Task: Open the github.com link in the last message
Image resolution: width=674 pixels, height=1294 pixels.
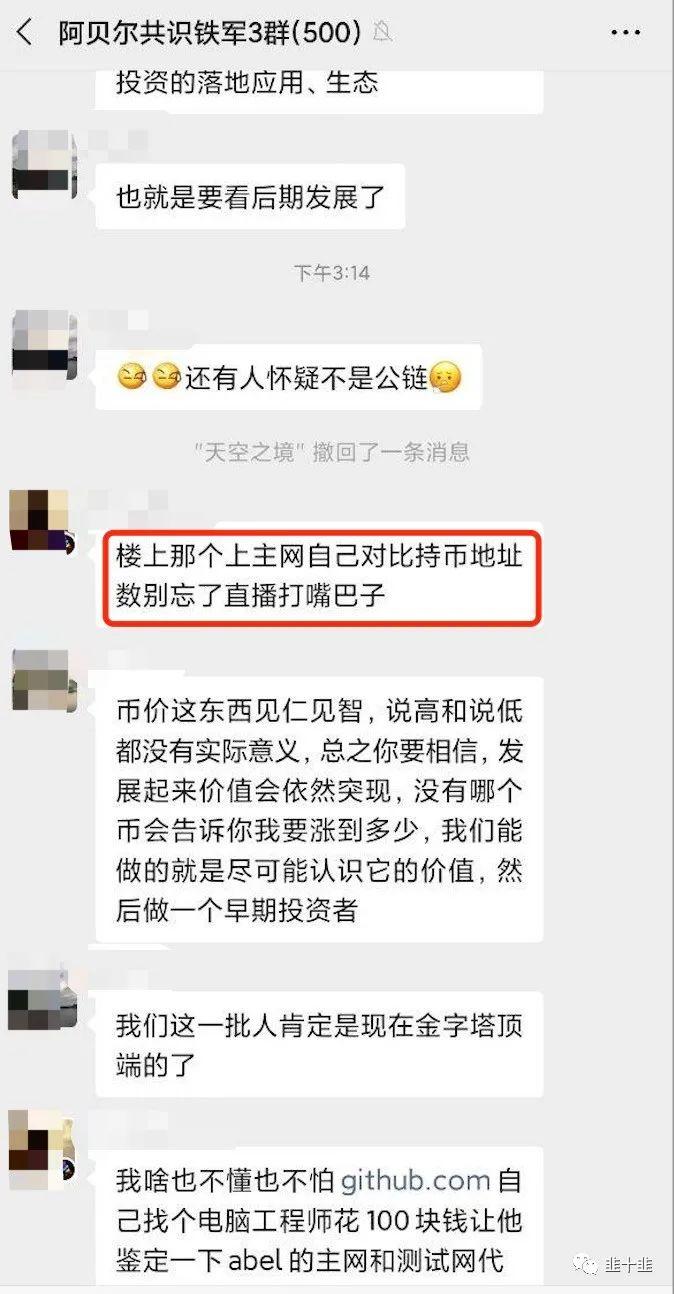Action: click(415, 1181)
